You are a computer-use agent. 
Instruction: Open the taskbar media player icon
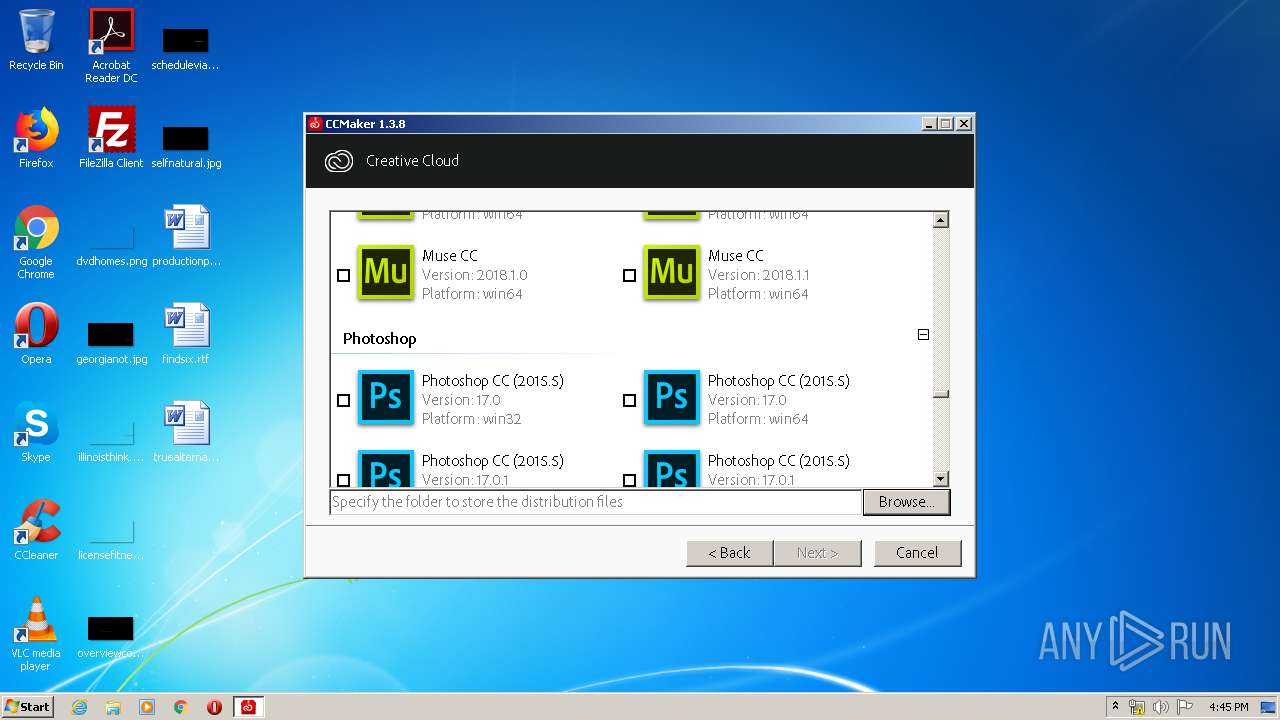point(147,707)
